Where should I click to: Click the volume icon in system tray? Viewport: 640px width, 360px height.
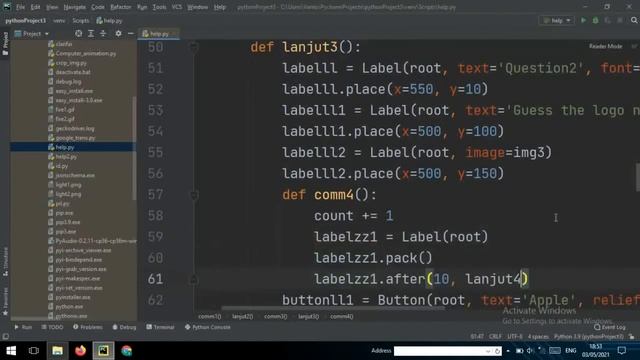click(x=530, y=351)
